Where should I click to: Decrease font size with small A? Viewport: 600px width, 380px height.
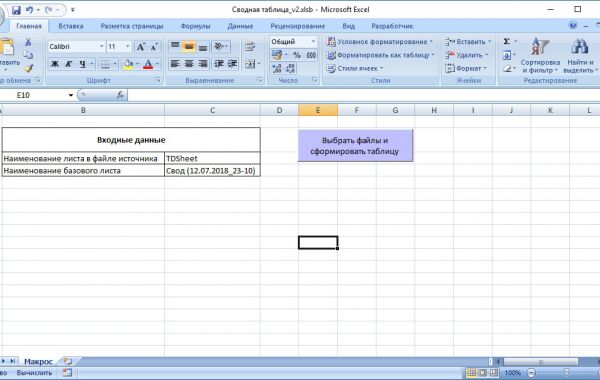154,47
